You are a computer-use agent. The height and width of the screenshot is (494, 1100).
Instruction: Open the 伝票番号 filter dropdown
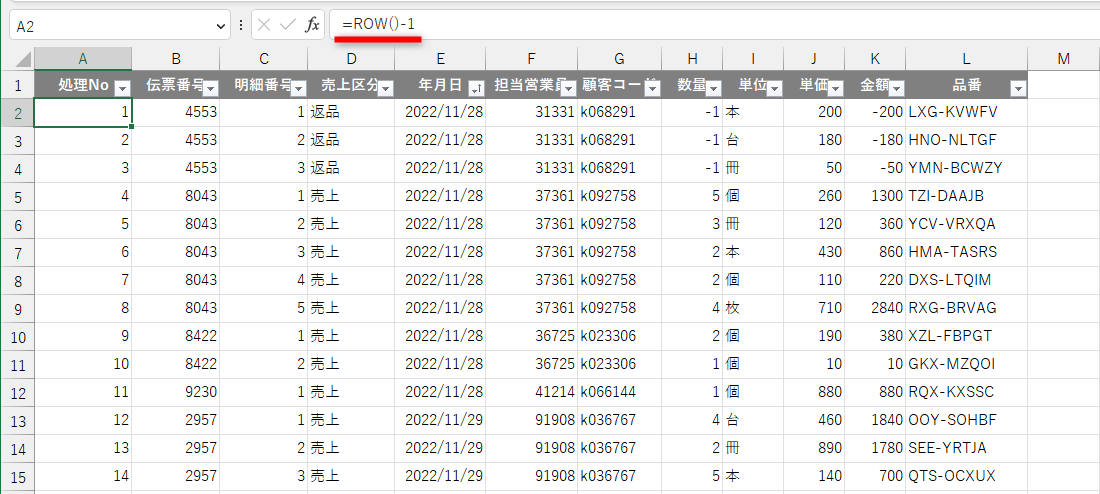point(210,88)
